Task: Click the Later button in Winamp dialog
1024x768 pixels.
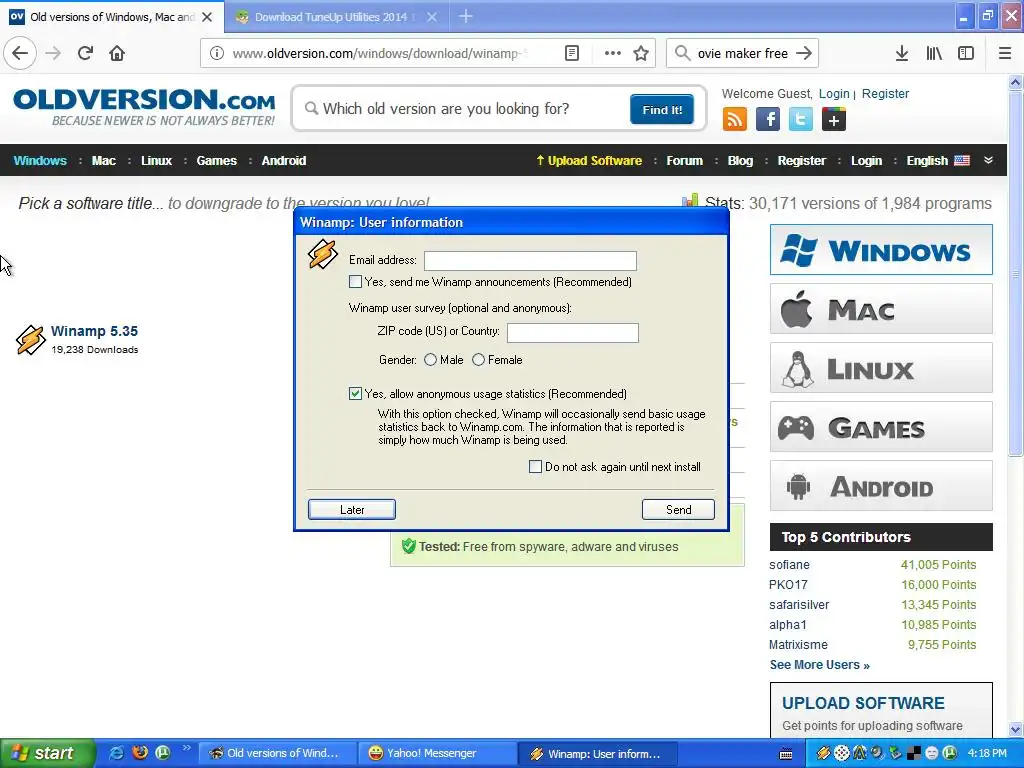Action: click(352, 509)
